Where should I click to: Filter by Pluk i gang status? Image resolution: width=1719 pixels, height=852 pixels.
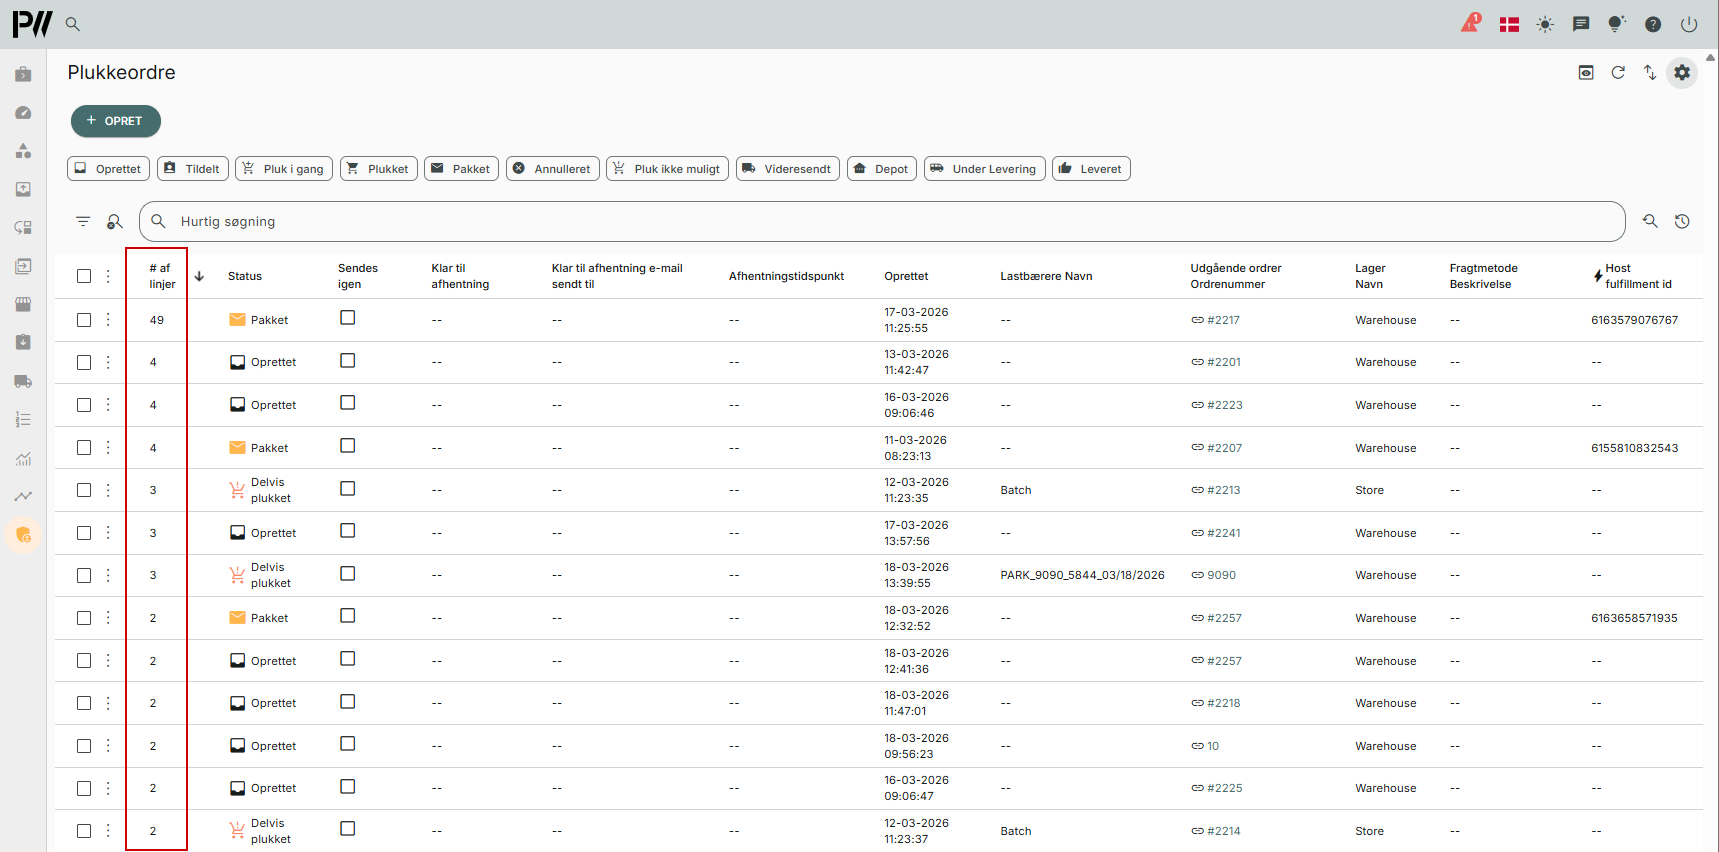[x=284, y=169]
